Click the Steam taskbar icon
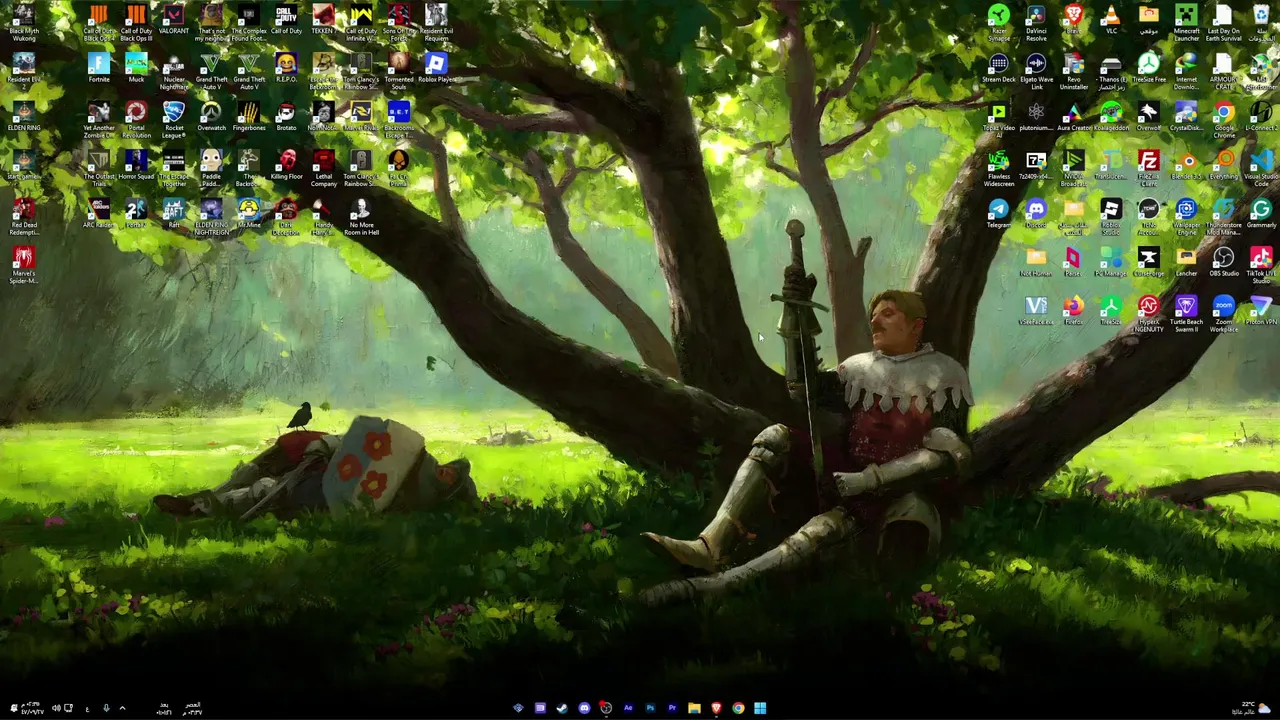The image size is (1280, 720). click(562, 708)
